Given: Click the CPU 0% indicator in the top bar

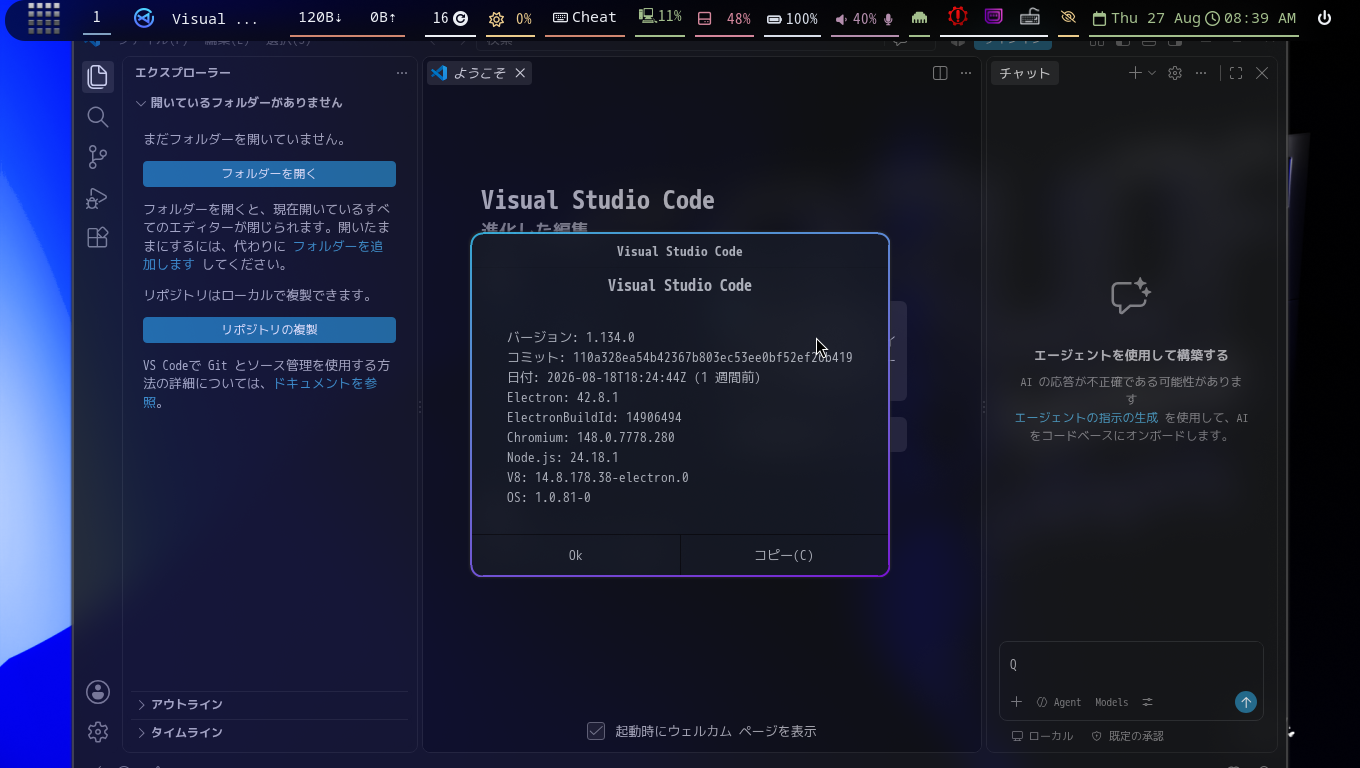Looking at the screenshot, I should [x=510, y=19].
